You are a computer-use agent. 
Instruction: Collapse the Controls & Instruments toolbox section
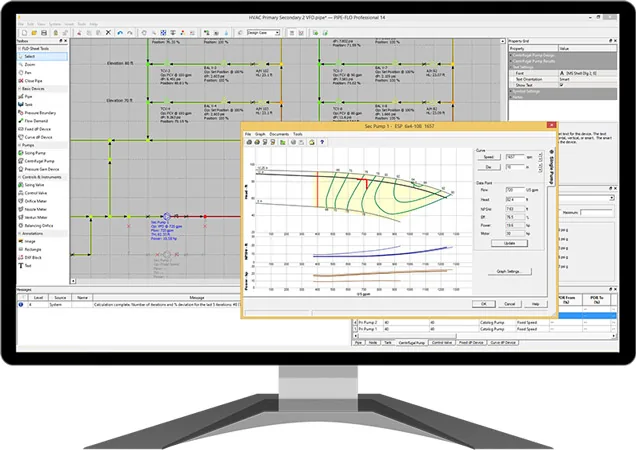click(x=41, y=177)
